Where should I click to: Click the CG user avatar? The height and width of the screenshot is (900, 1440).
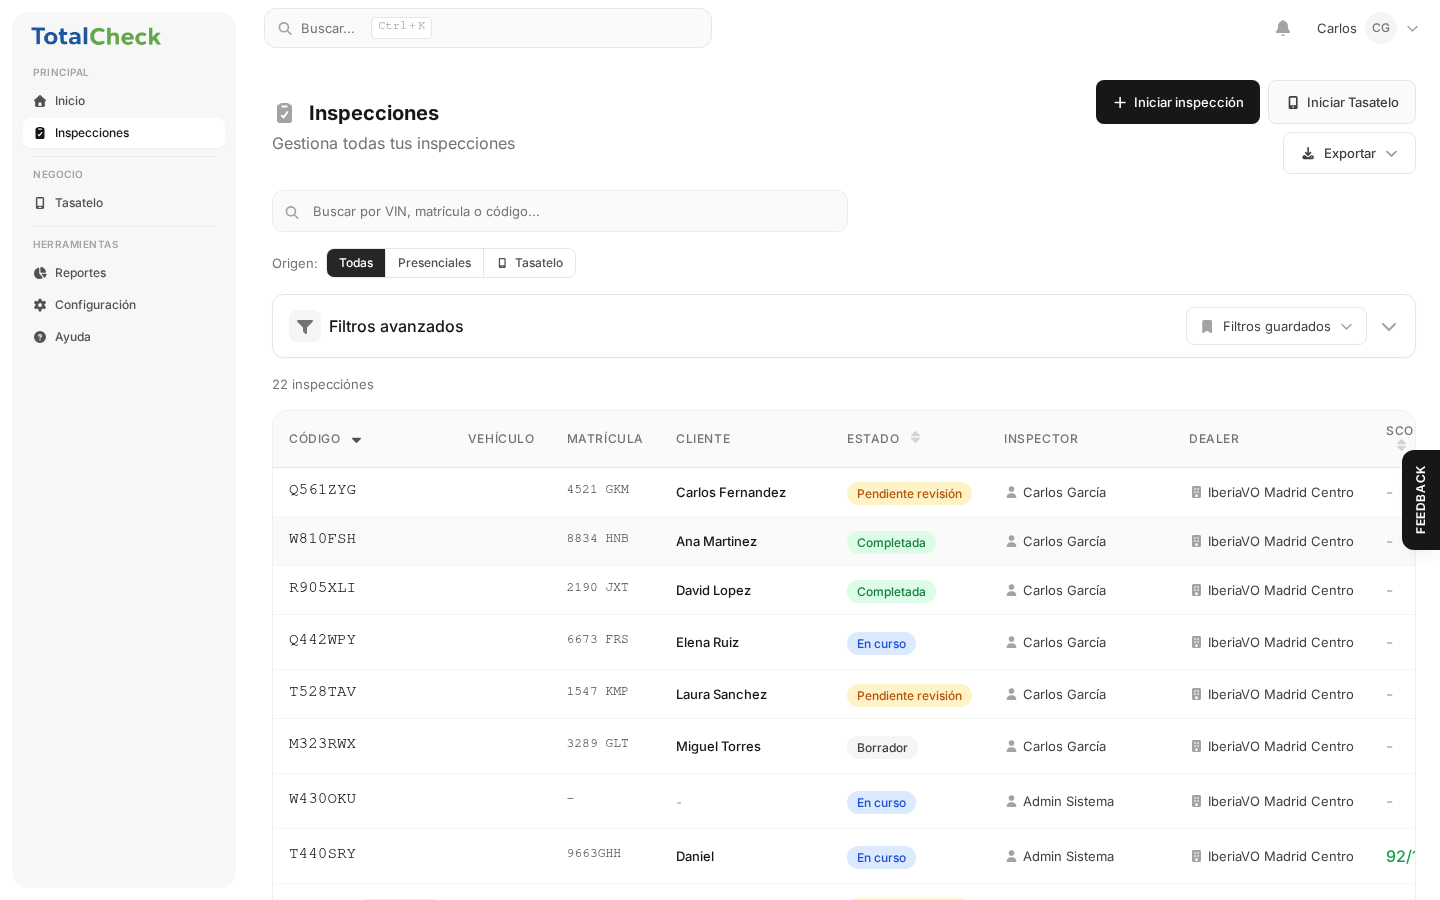coord(1380,28)
